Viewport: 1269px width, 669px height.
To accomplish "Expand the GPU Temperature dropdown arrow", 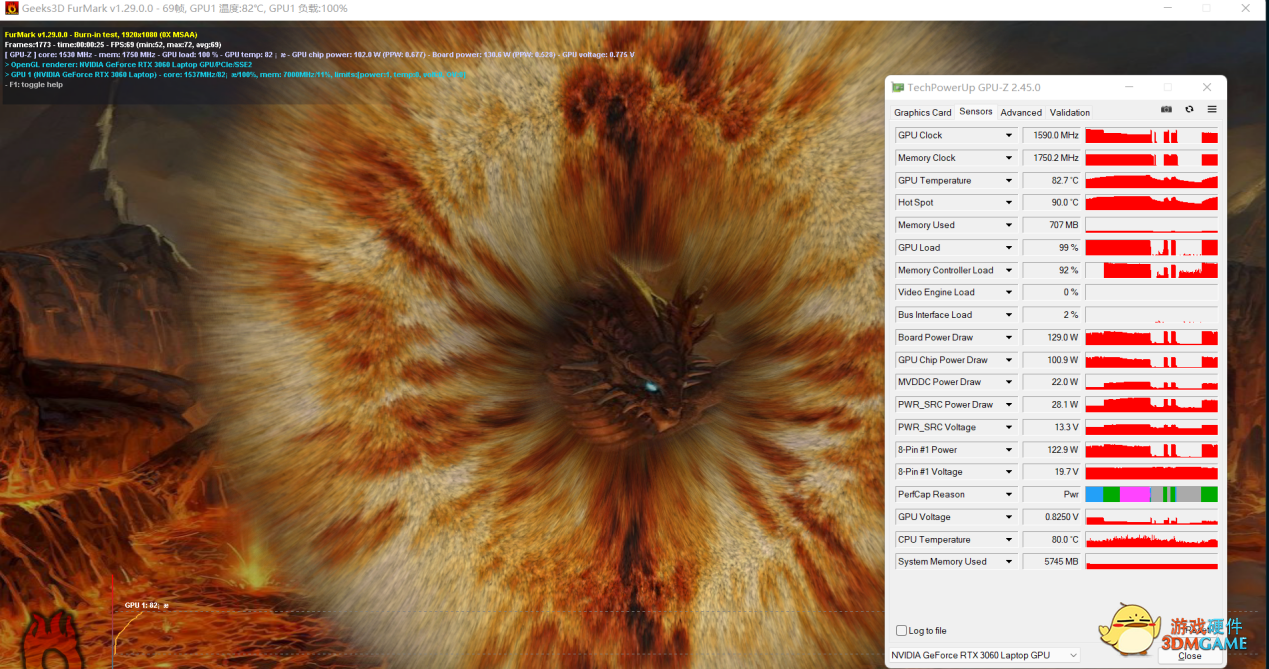I will pyautogui.click(x=1009, y=181).
